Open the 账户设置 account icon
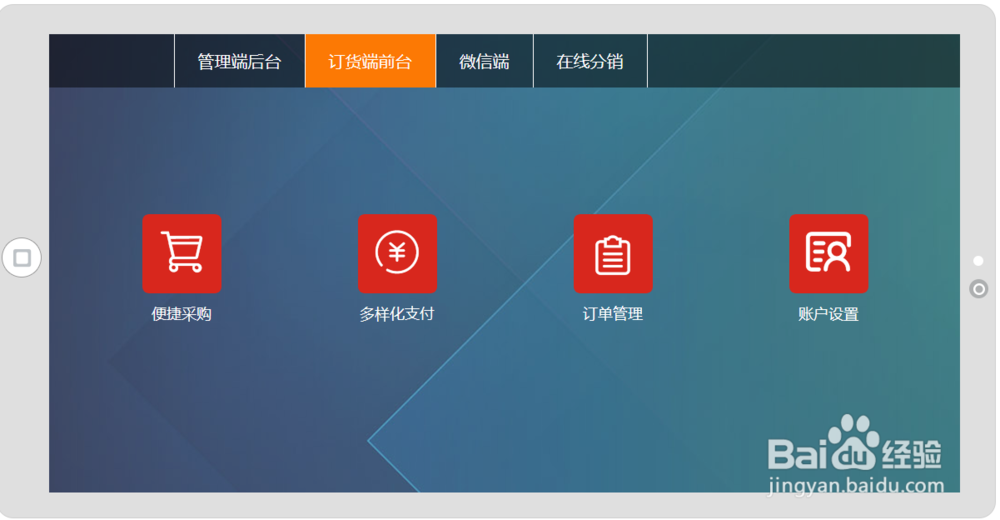 (x=828, y=253)
